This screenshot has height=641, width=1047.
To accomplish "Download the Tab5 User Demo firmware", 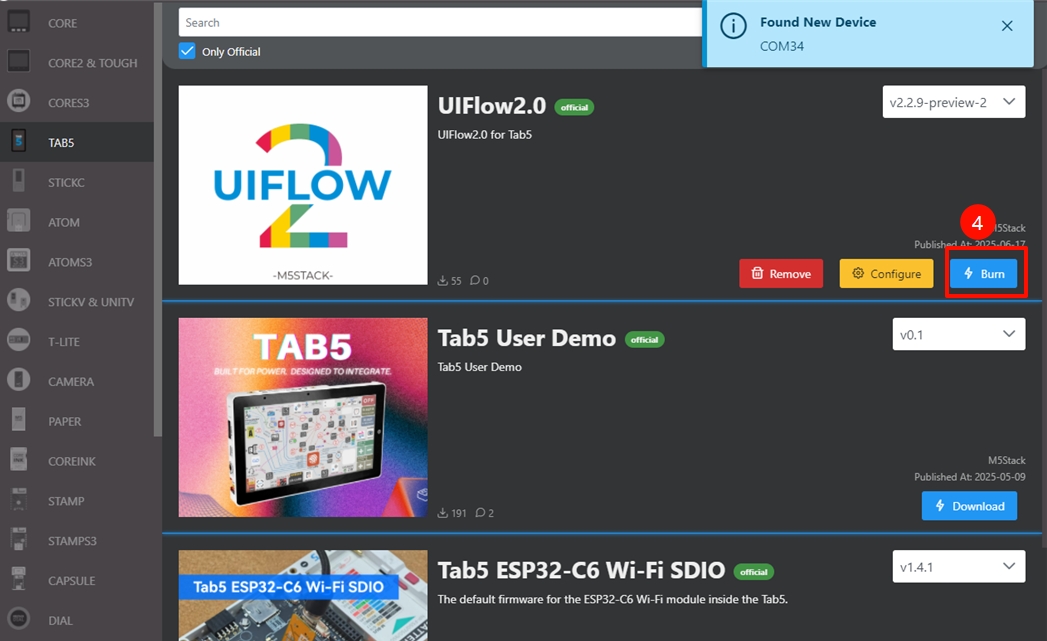I will point(970,506).
